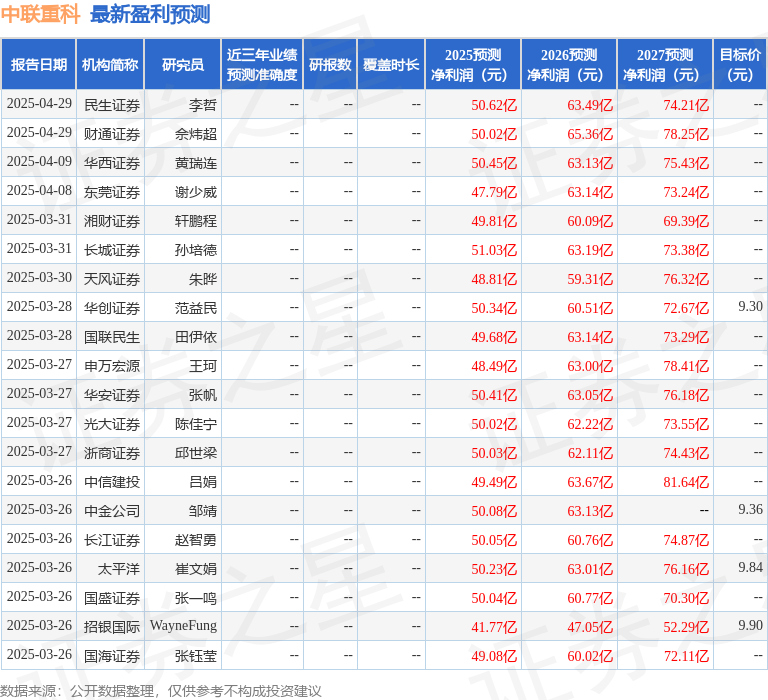This screenshot has height=700, width=768.
Task: Click the 研究员 column header
Action: tap(182, 65)
